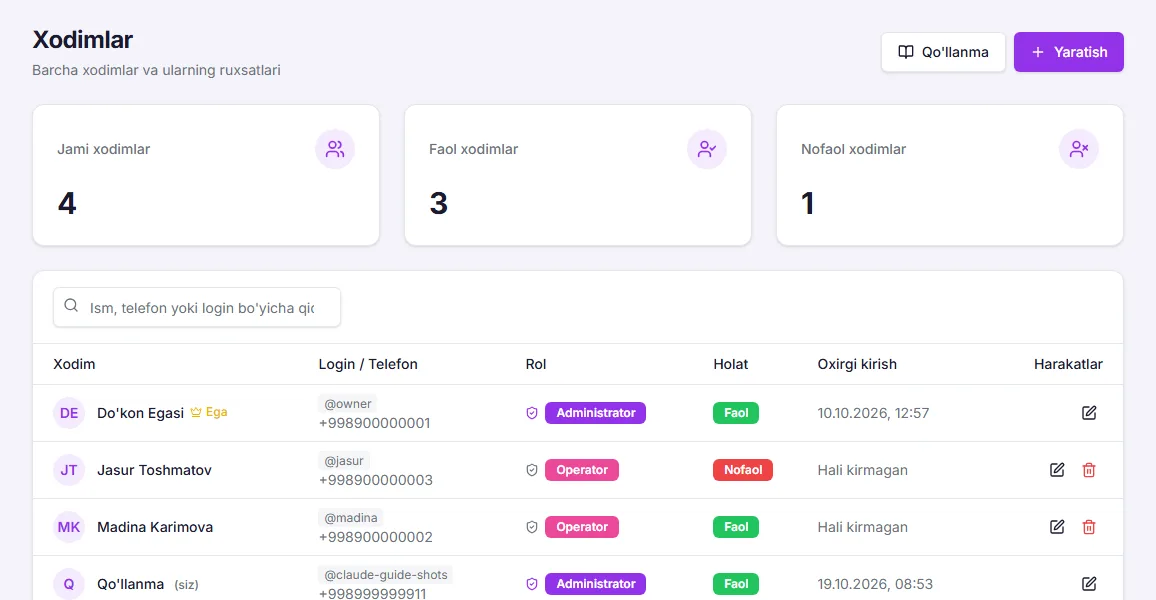Click the @owner login tag
The width and height of the screenshot is (1156, 600).
coord(348,404)
